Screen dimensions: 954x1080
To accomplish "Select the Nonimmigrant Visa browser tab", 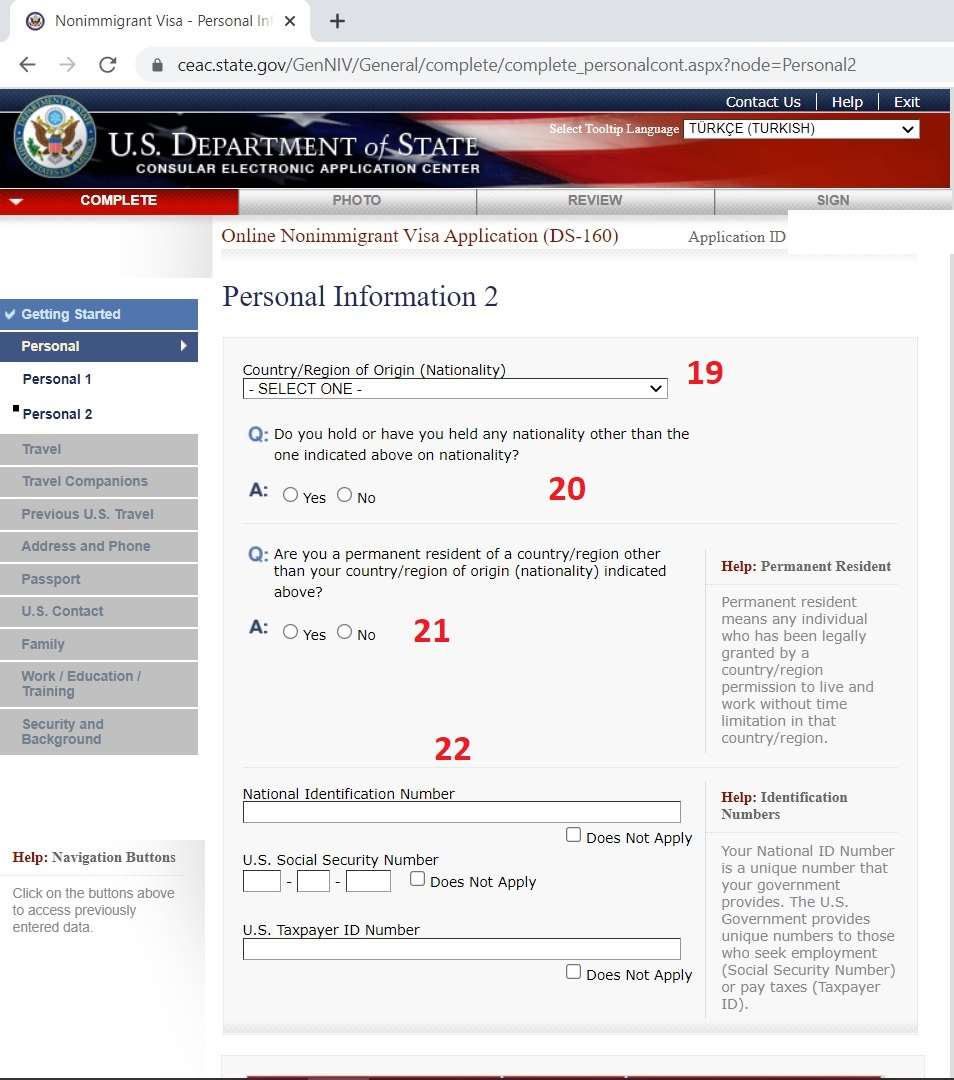I will pos(160,21).
